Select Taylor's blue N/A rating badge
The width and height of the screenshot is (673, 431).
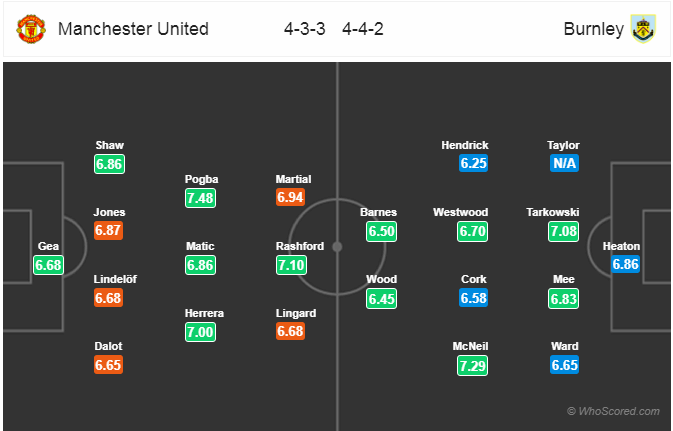click(564, 163)
